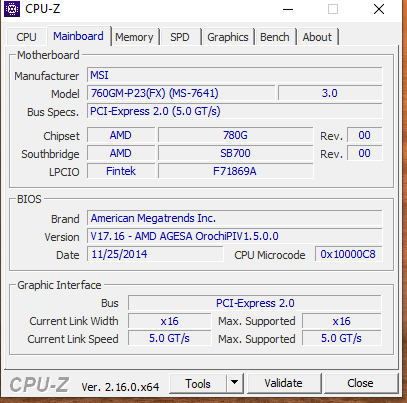
Task: Click the Manufacturer field showing MSI
Action: pos(235,75)
